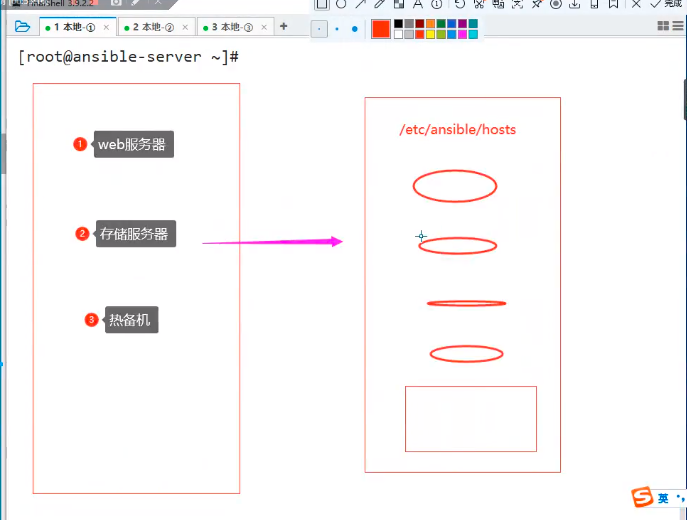Image resolution: width=687 pixels, height=520 pixels.
Task: Close the 1 本地-① tab
Action: (x=106, y=27)
